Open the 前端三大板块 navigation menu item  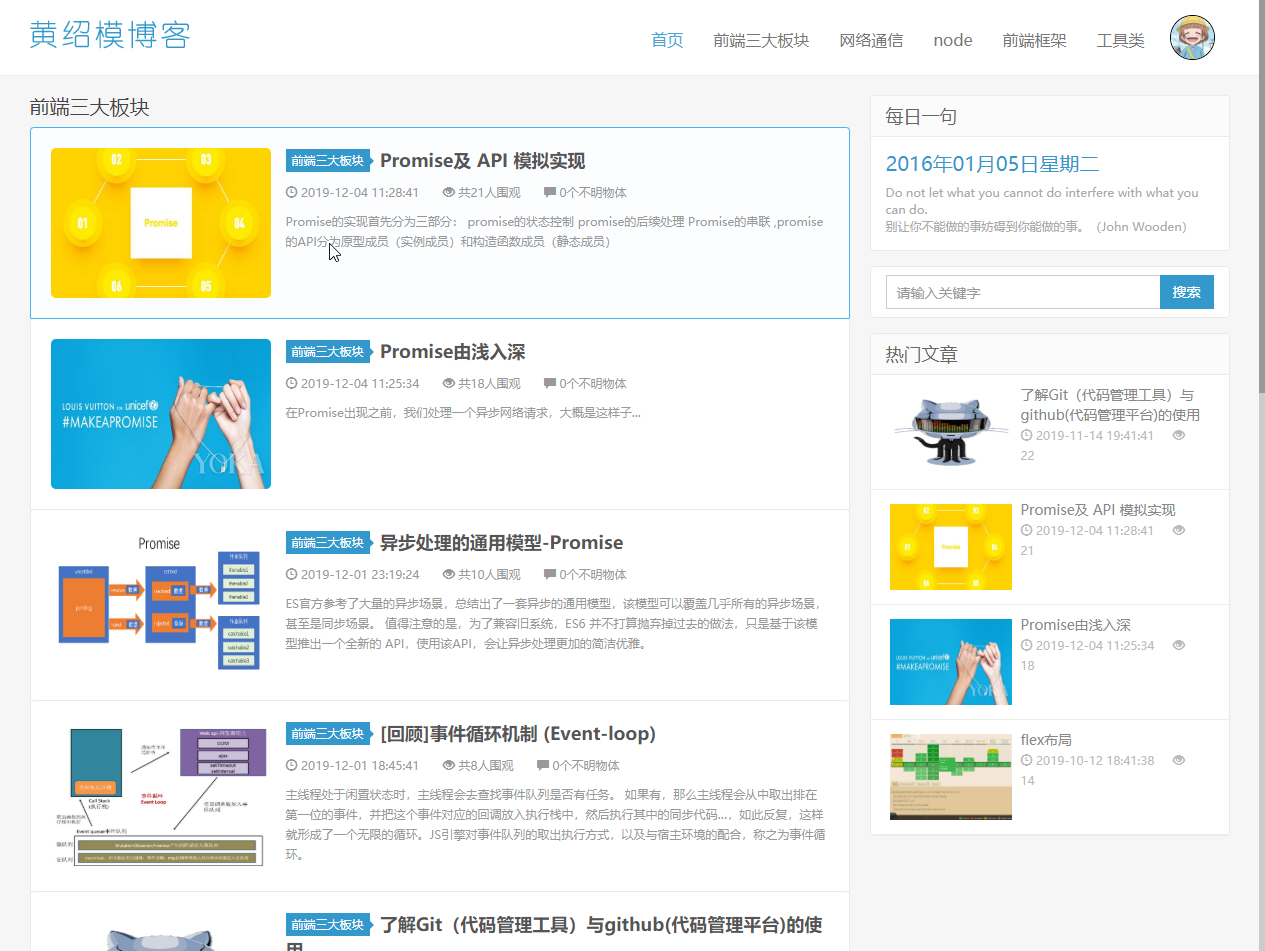click(x=761, y=40)
